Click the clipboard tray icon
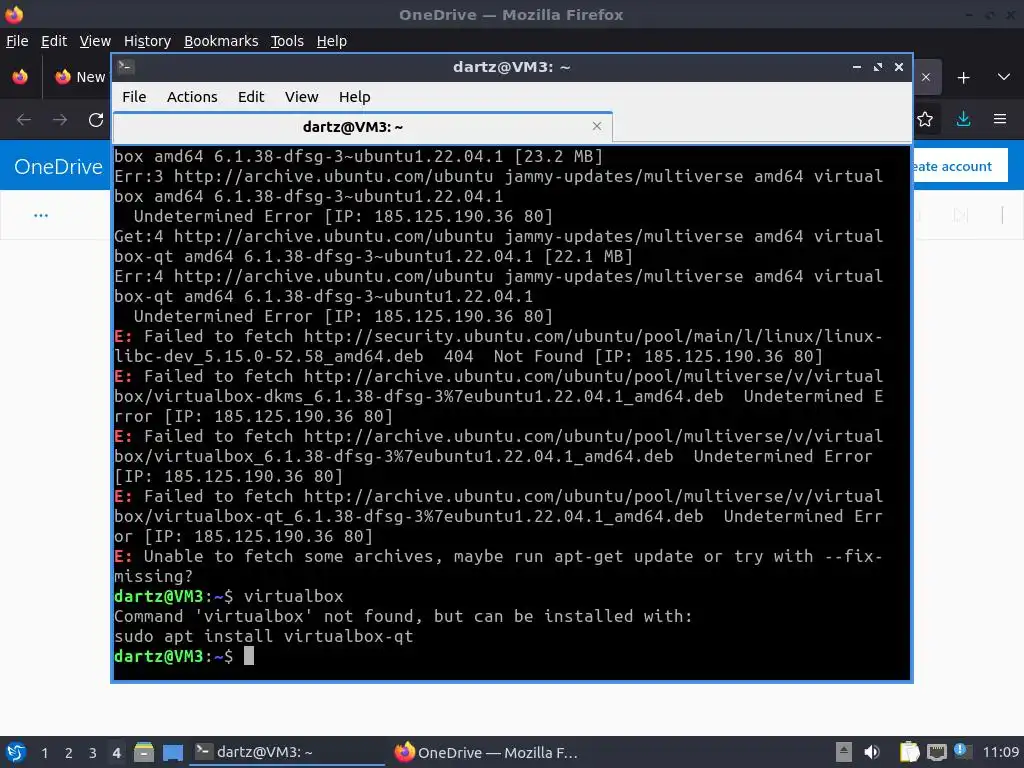This screenshot has width=1024, height=768. pyautogui.click(x=908, y=752)
